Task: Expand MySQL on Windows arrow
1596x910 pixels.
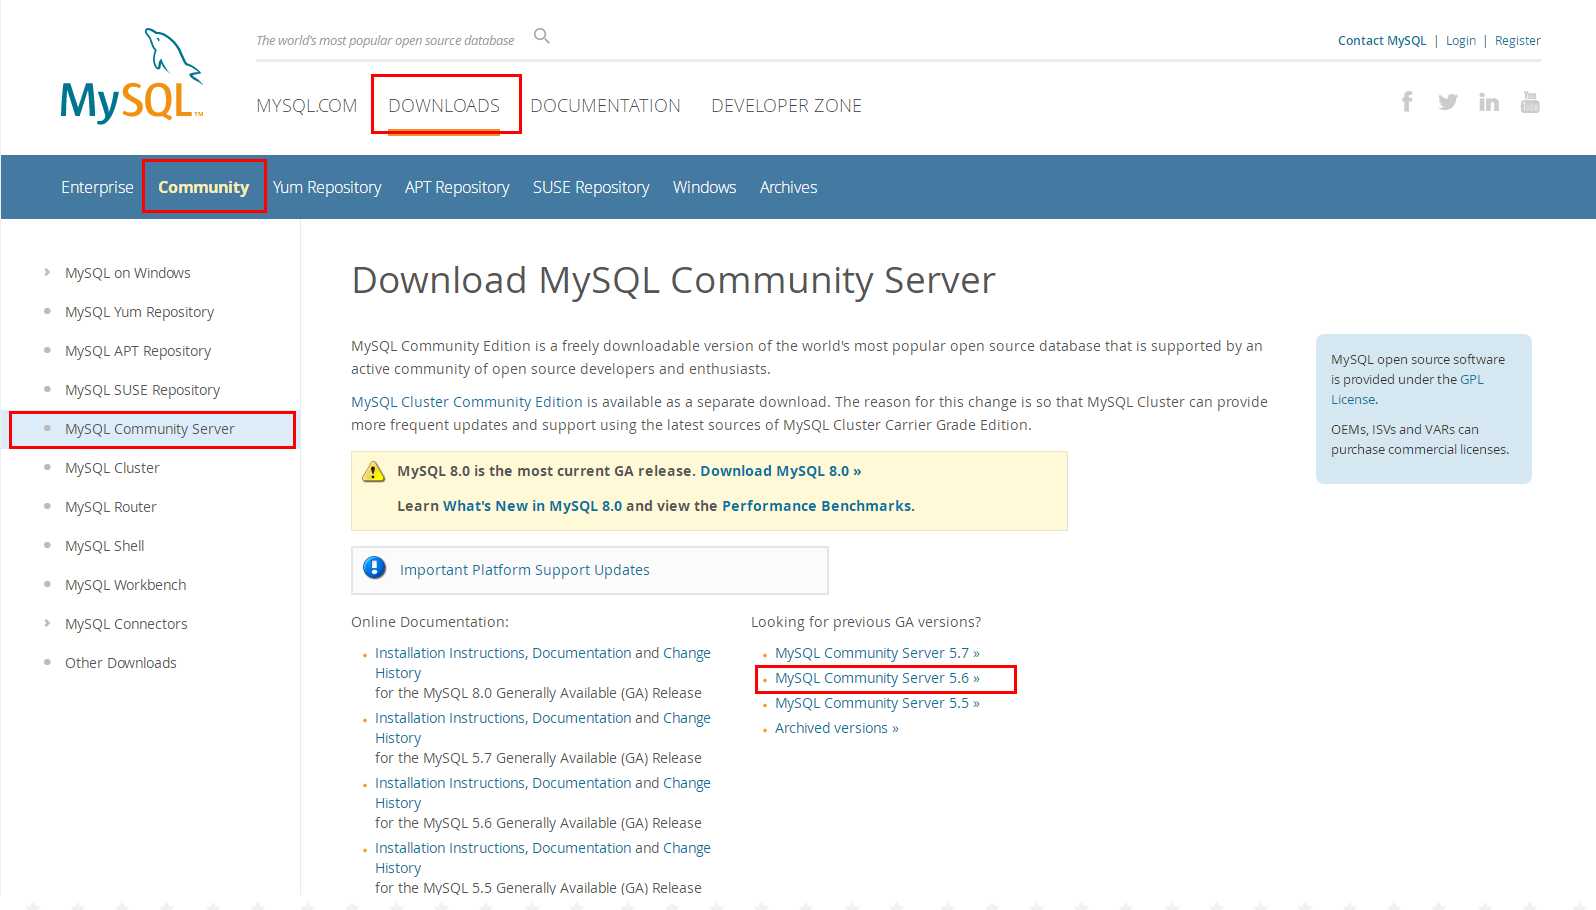Action: [x=47, y=272]
